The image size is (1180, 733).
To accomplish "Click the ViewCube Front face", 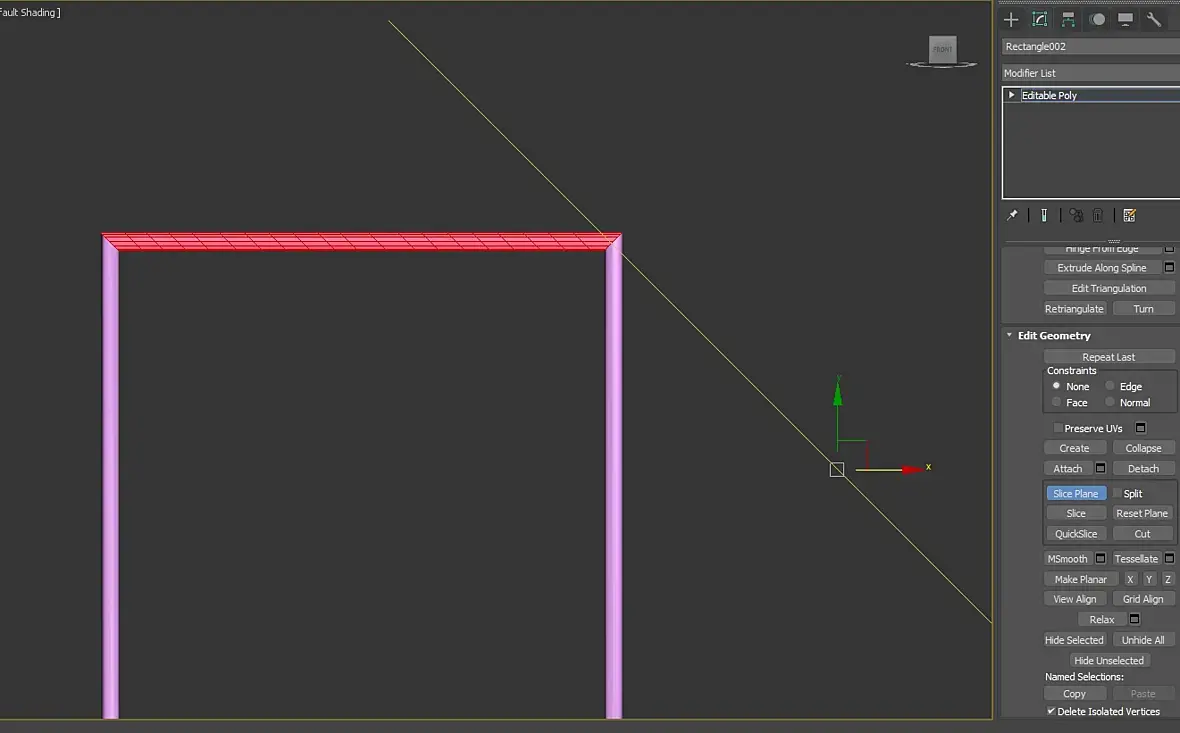I will click(x=942, y=50).
